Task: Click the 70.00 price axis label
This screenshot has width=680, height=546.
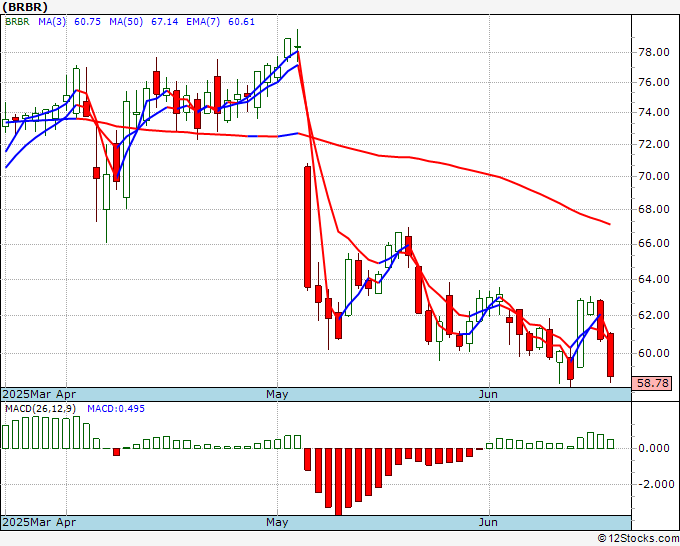Action: 654,176
